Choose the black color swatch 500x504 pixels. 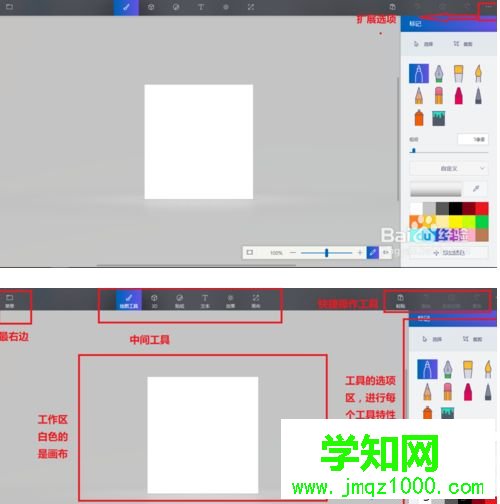pyautogui.click(x=455, y=209)
